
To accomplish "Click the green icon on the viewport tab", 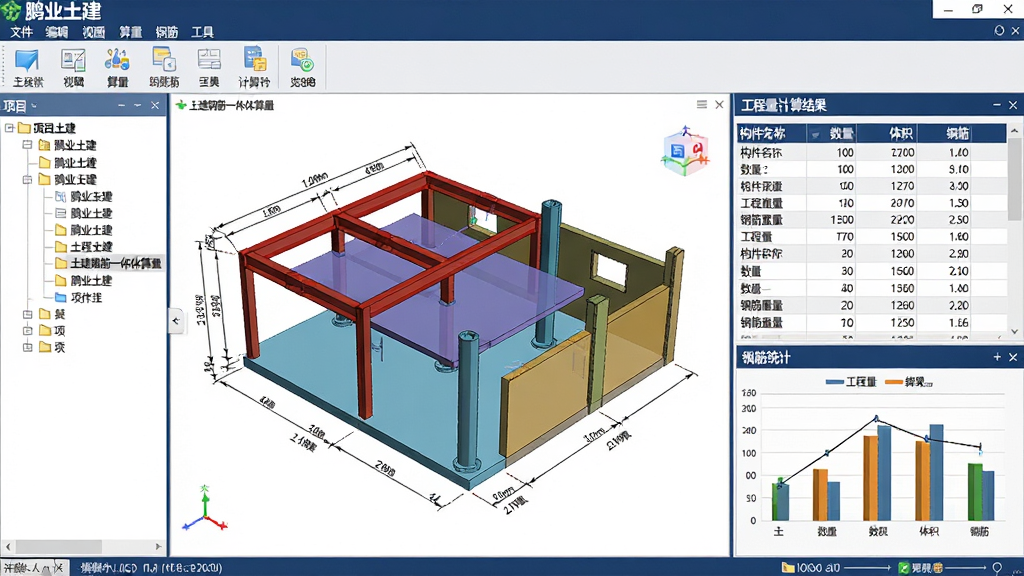I will click(181, 105).
